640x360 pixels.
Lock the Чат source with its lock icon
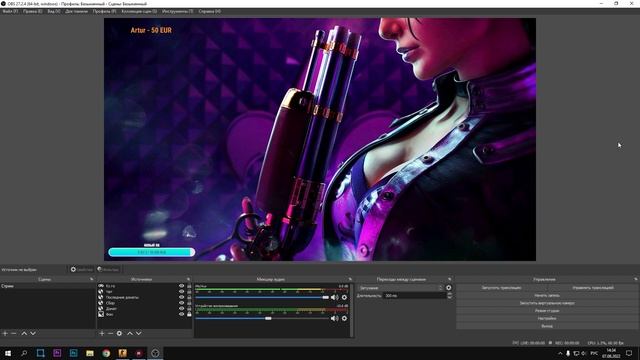pyautogui.click(x=189, y=292)
